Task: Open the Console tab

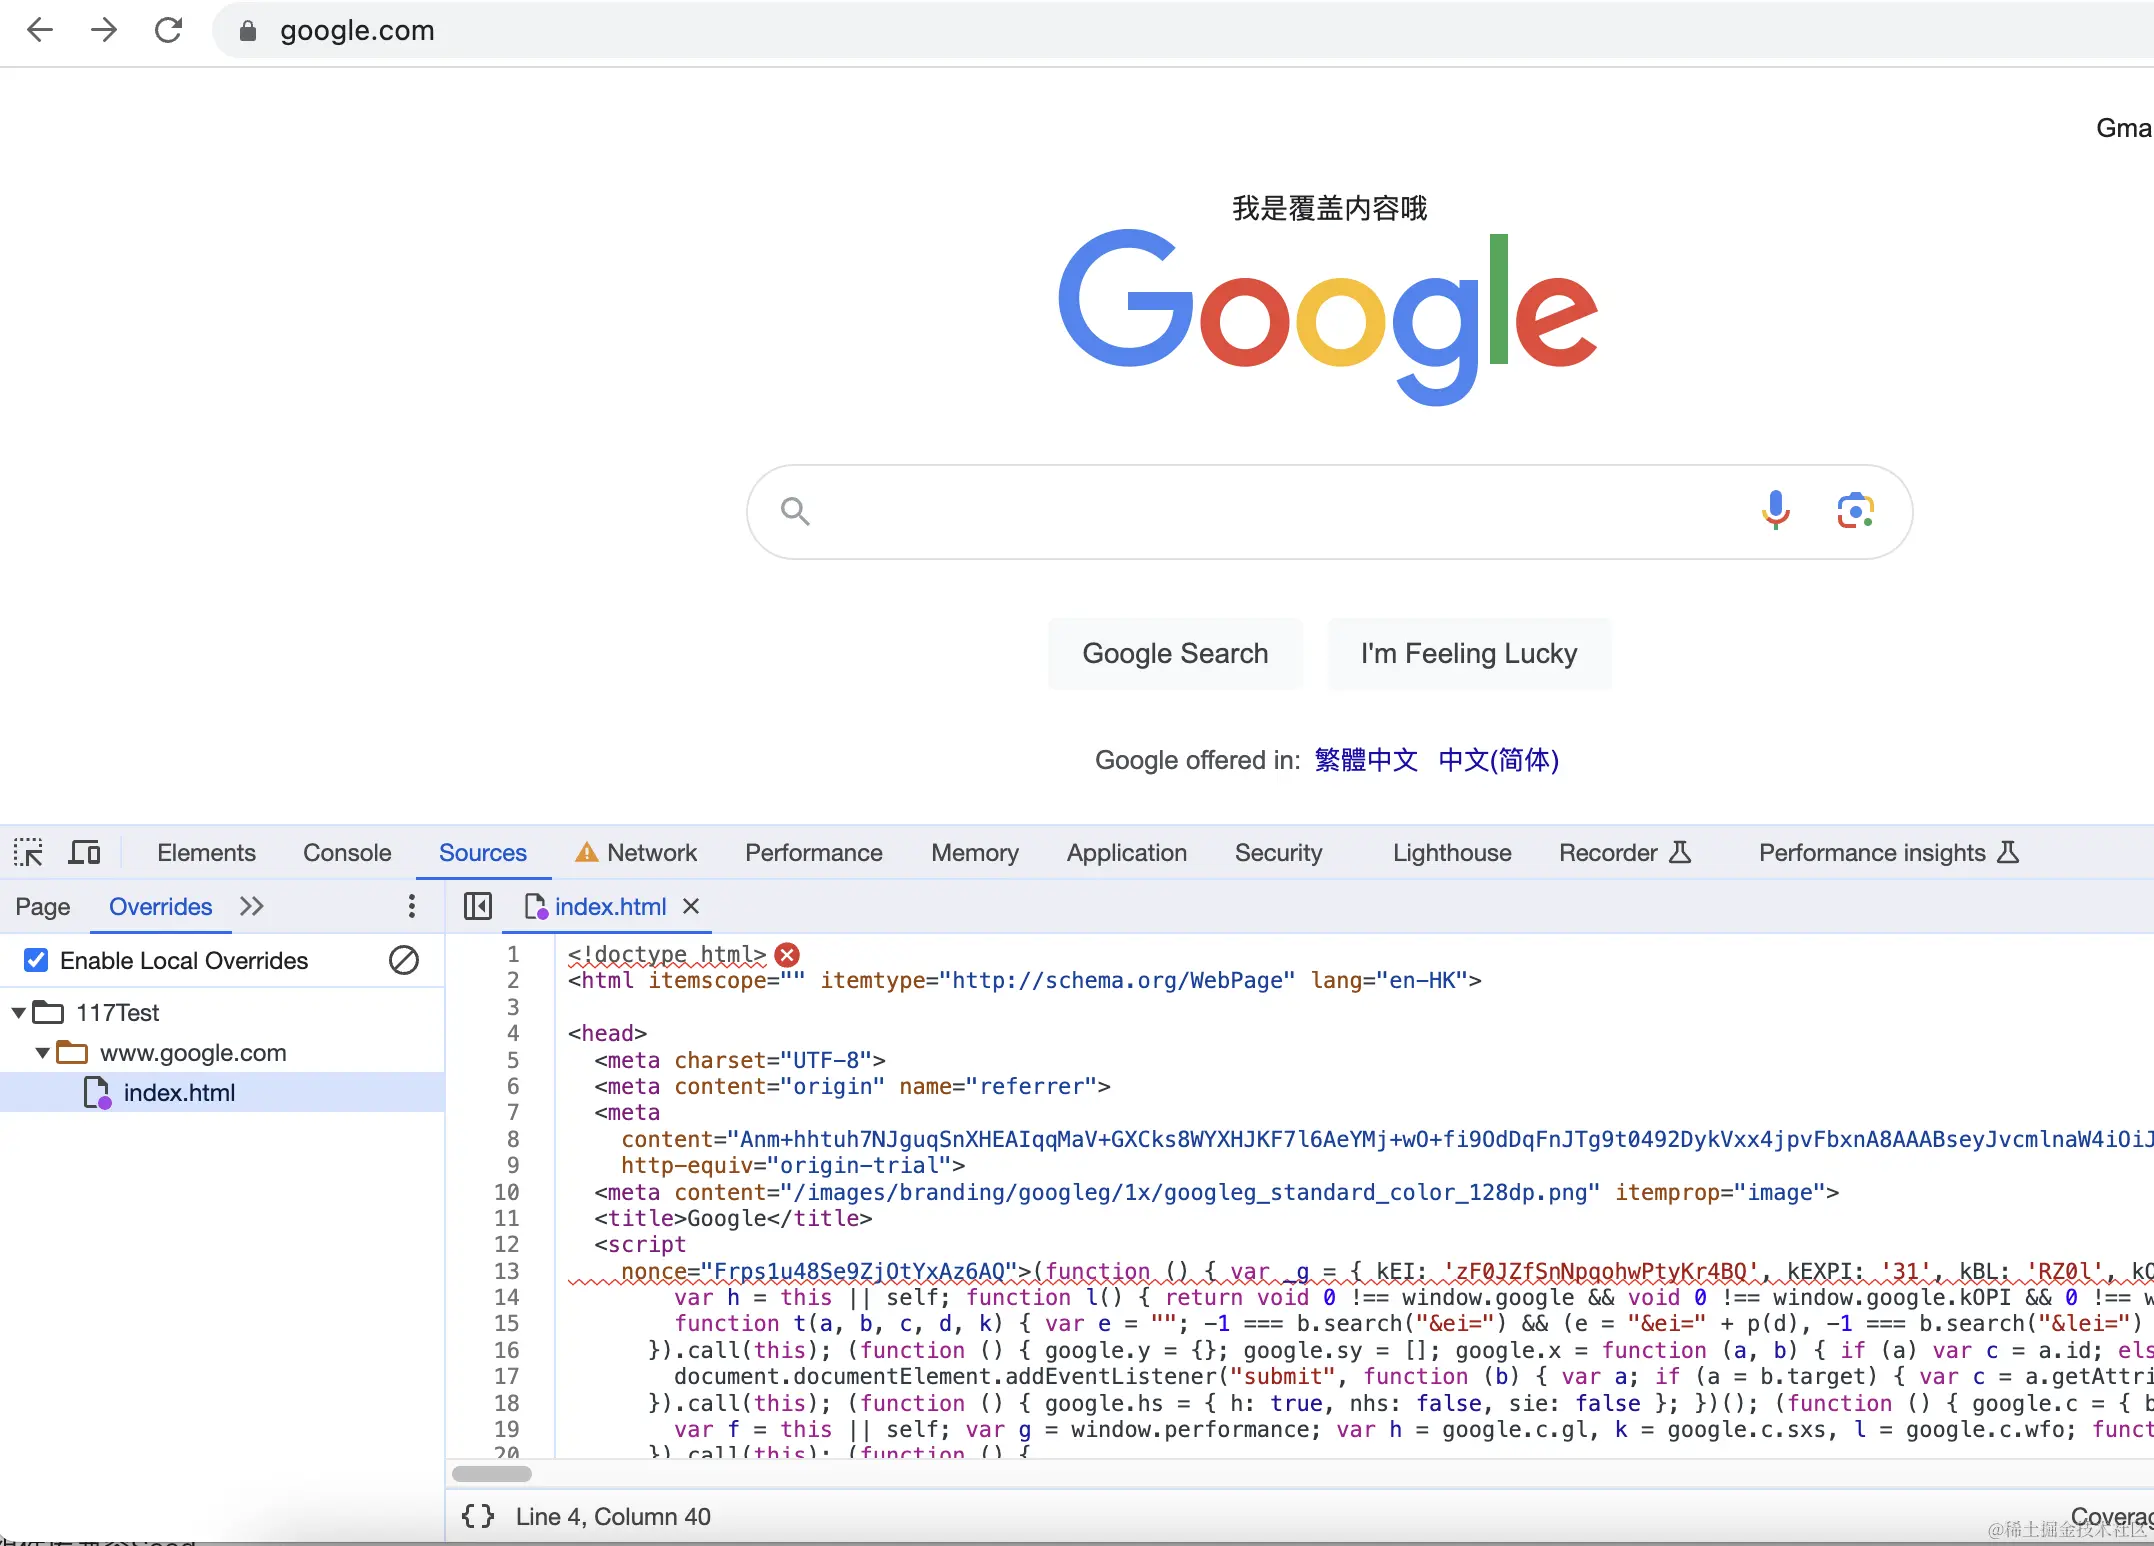Action: coord(346,853)
